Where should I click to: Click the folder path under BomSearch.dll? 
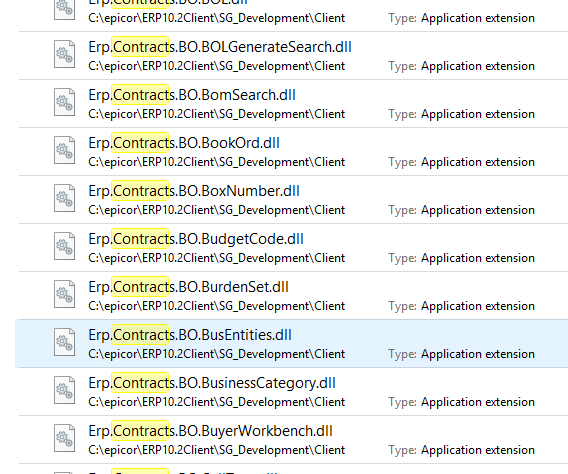coord(217,114)
